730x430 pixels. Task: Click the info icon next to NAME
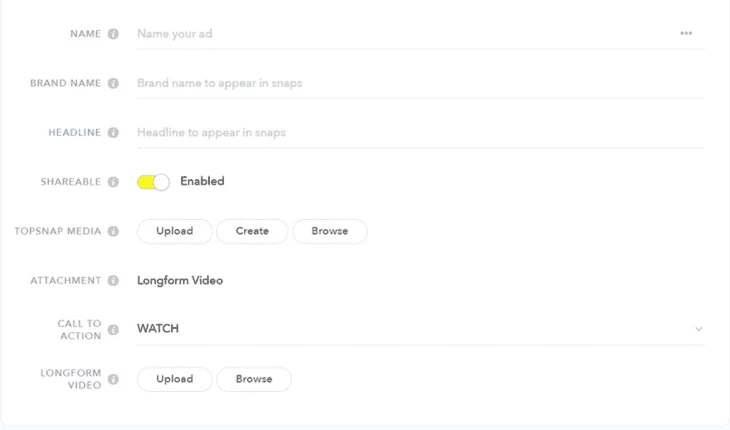pyautogui.click(x=113, y=34)
